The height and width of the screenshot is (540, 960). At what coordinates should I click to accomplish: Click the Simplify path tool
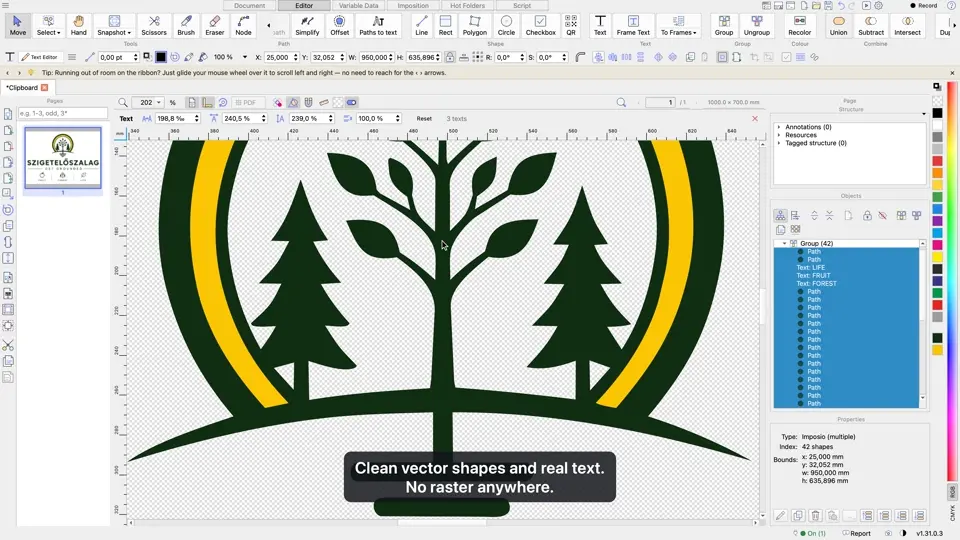click(307, 25)
